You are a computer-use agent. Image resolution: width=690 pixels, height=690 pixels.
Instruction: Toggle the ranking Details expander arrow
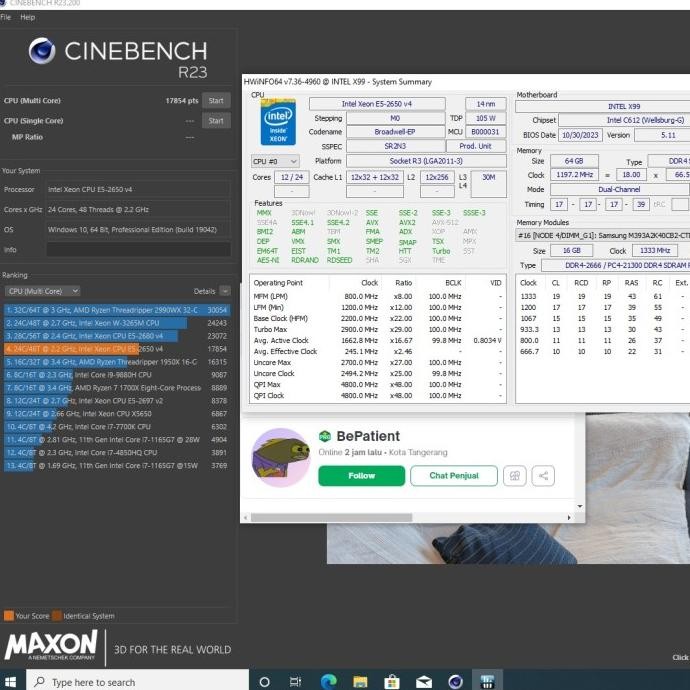225,291
